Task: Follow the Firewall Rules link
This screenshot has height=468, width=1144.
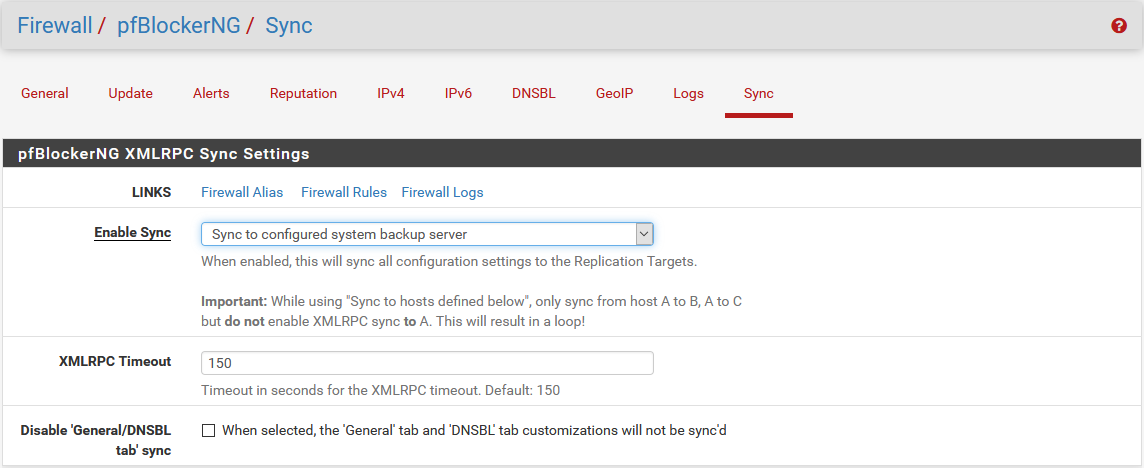Action: pyautogui.click(x=344, y=193)
